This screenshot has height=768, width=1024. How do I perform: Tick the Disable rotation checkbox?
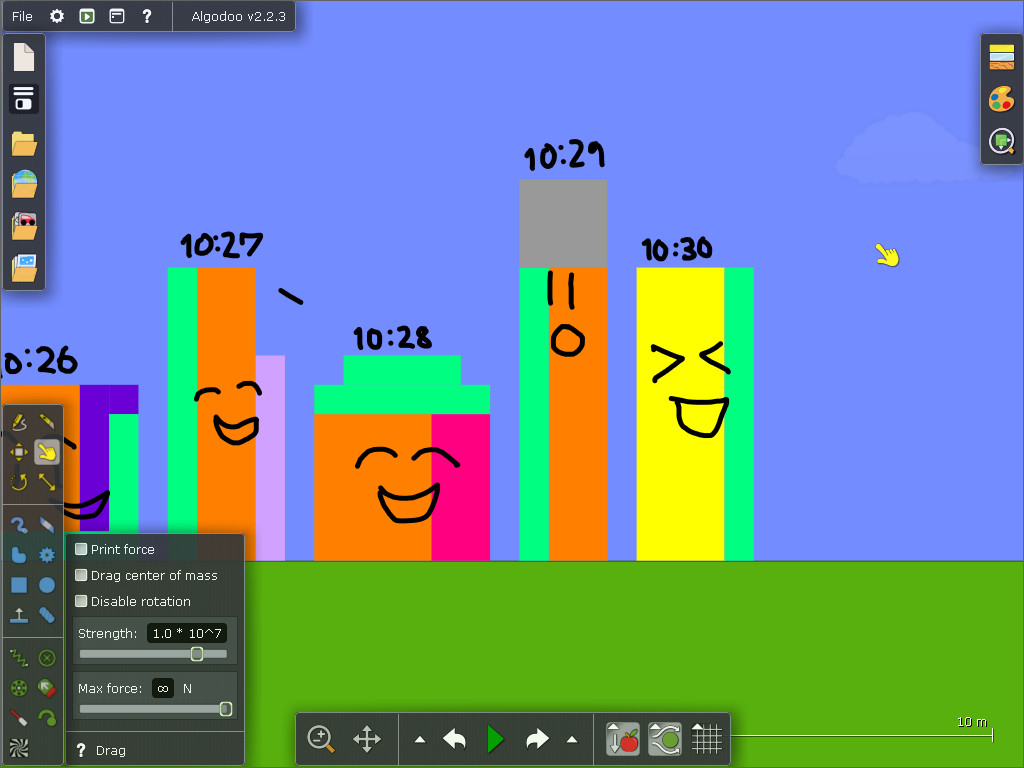click(x=82, y=601)
